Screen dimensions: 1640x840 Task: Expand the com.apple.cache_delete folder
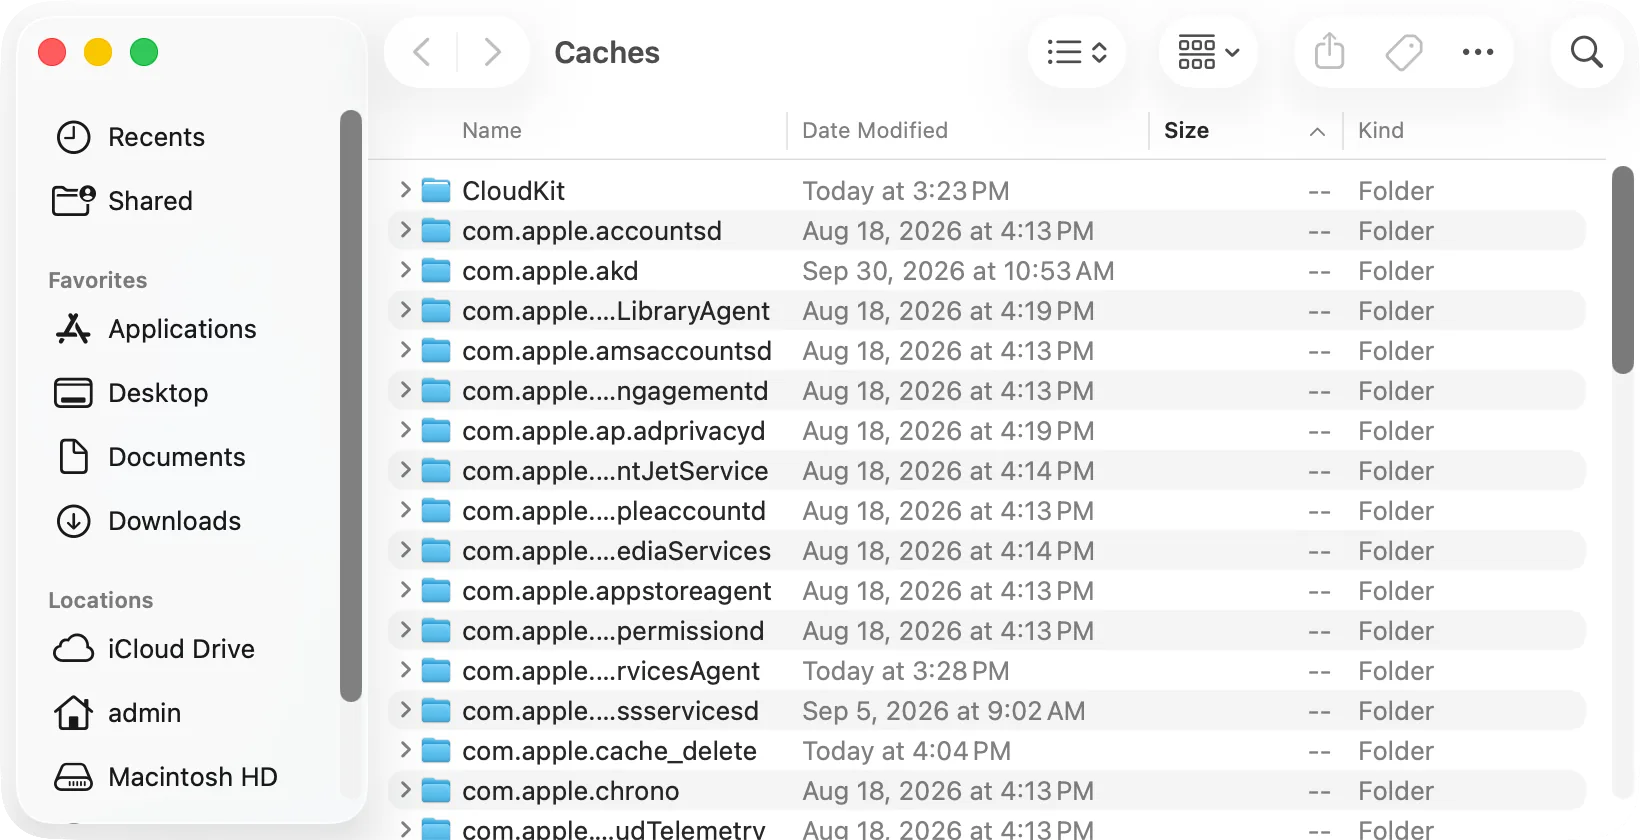(x=405, y=750)
